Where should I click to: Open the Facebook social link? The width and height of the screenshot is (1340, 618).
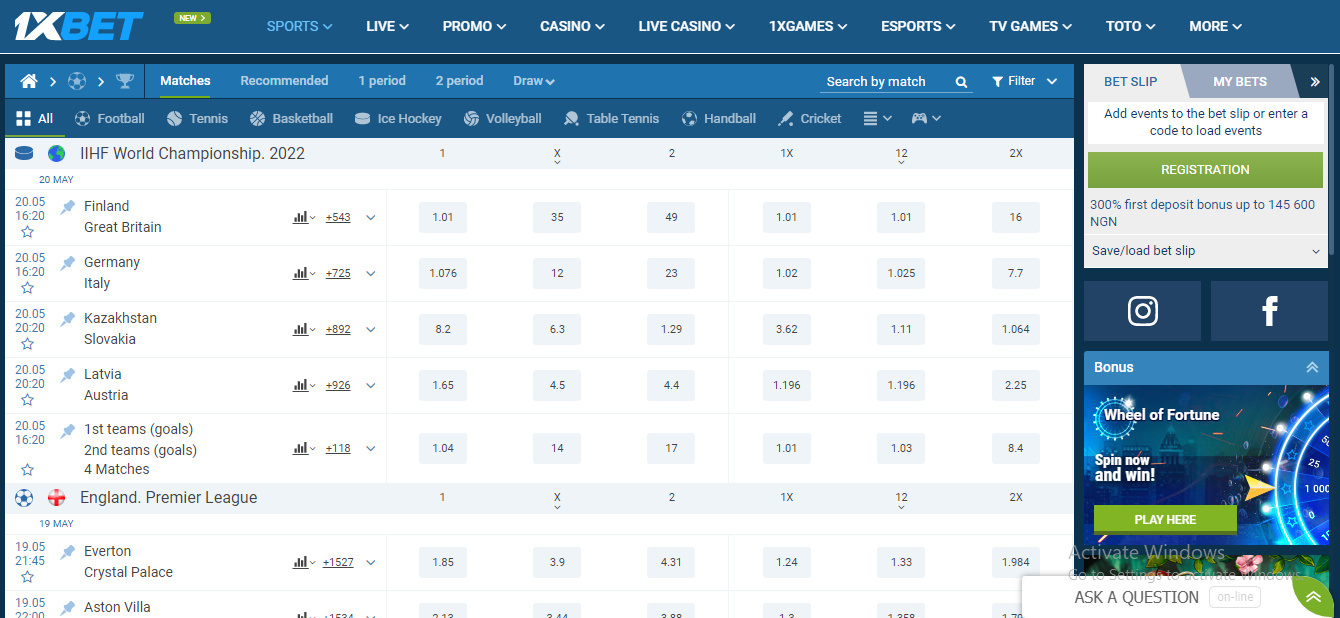pyautogui.click(x=1269, y=311)
